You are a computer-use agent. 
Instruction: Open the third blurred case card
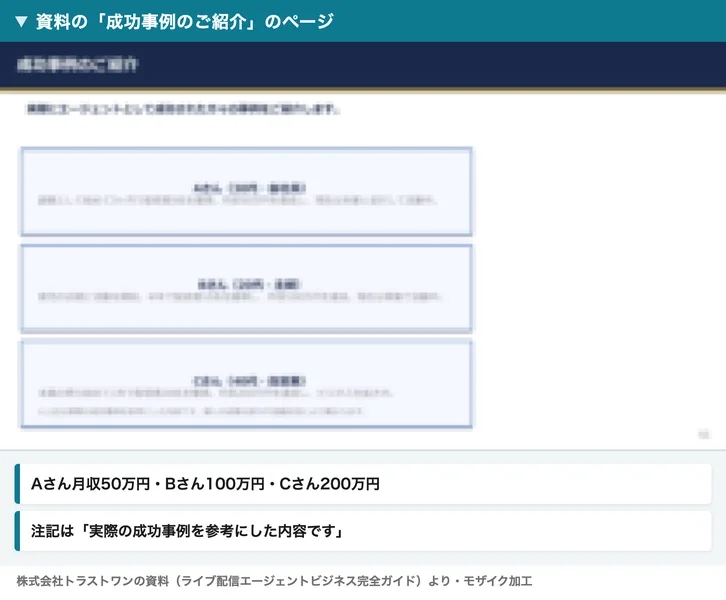pos(246,384)
